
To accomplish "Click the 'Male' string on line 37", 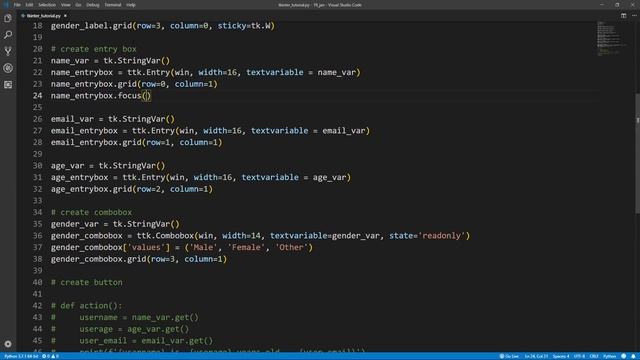I will click(x=203, y=247).
